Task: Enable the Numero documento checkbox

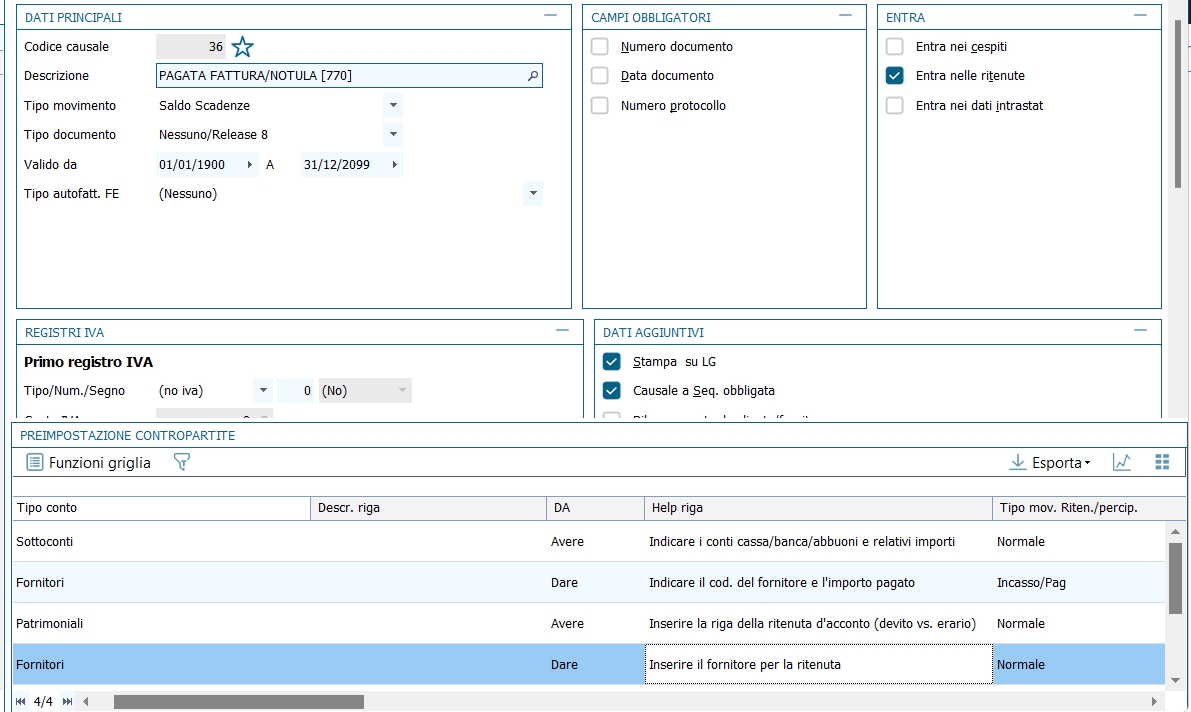Action: click(x=600, y=47)
